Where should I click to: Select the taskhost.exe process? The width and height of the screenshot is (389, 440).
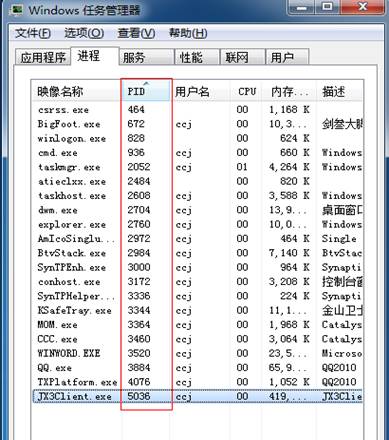pyautogui.click(x=197, y=196)
